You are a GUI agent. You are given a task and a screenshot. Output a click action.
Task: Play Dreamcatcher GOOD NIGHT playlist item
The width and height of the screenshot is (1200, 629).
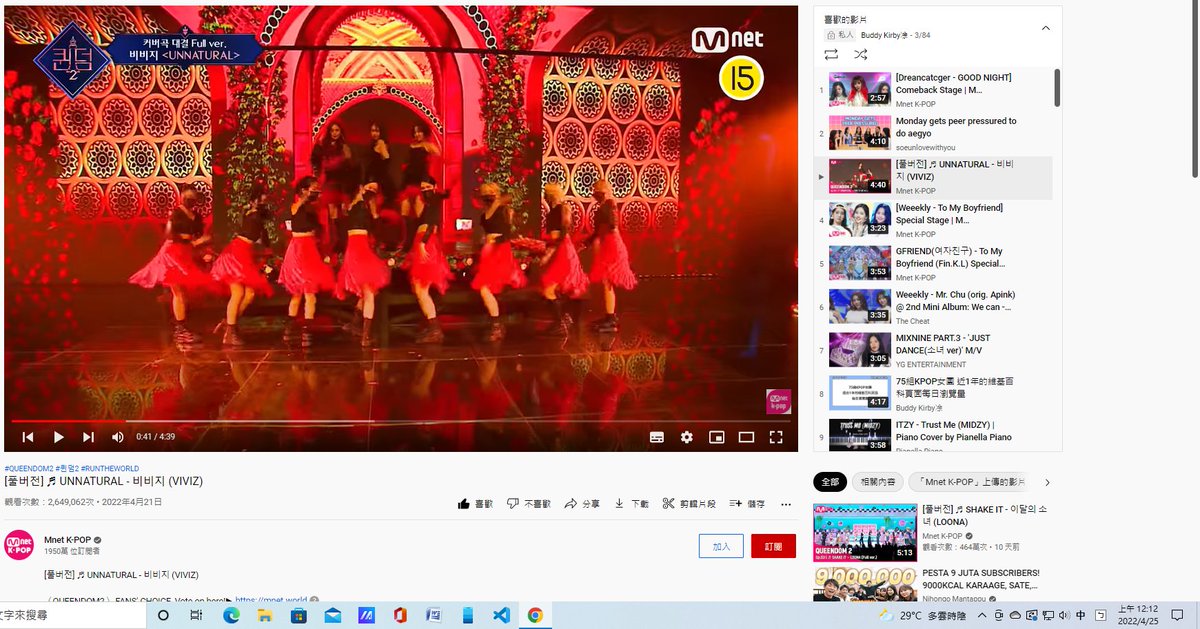[x=934, y=89]
